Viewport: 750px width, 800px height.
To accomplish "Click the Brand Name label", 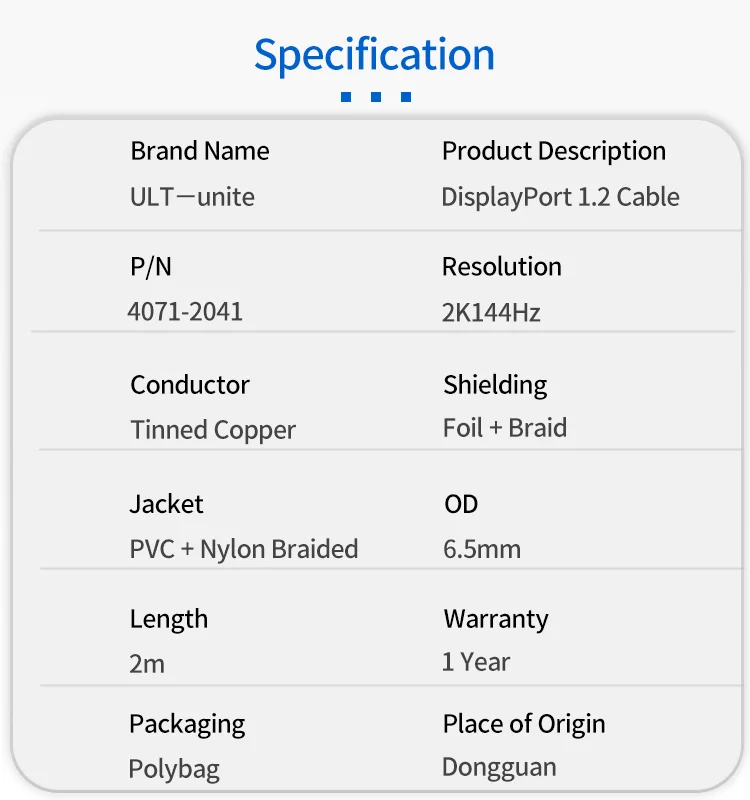I will pyautogui.click(x=200, y=151).
